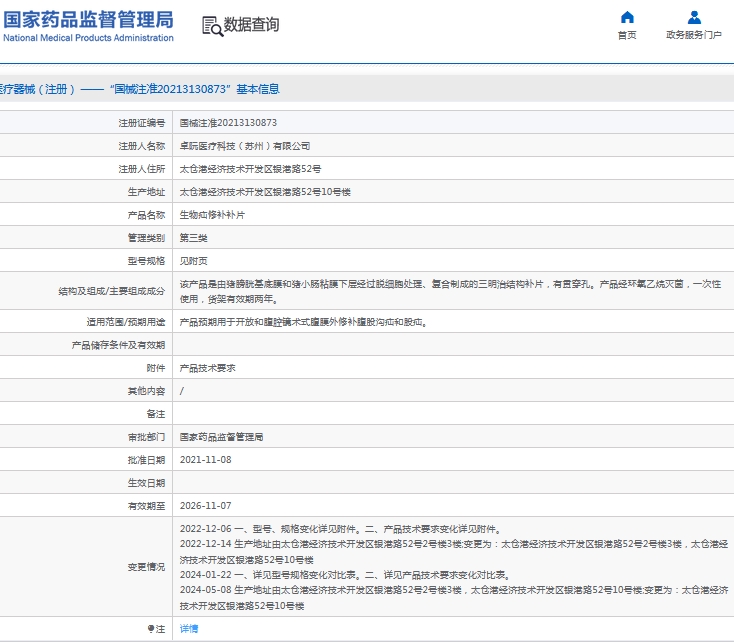Click the 注册人名称 row label

click(x=142, y=146)
